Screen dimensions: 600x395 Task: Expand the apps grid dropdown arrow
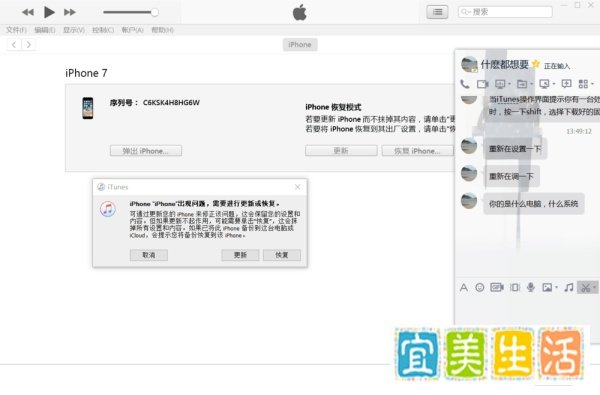click(592, 84)
